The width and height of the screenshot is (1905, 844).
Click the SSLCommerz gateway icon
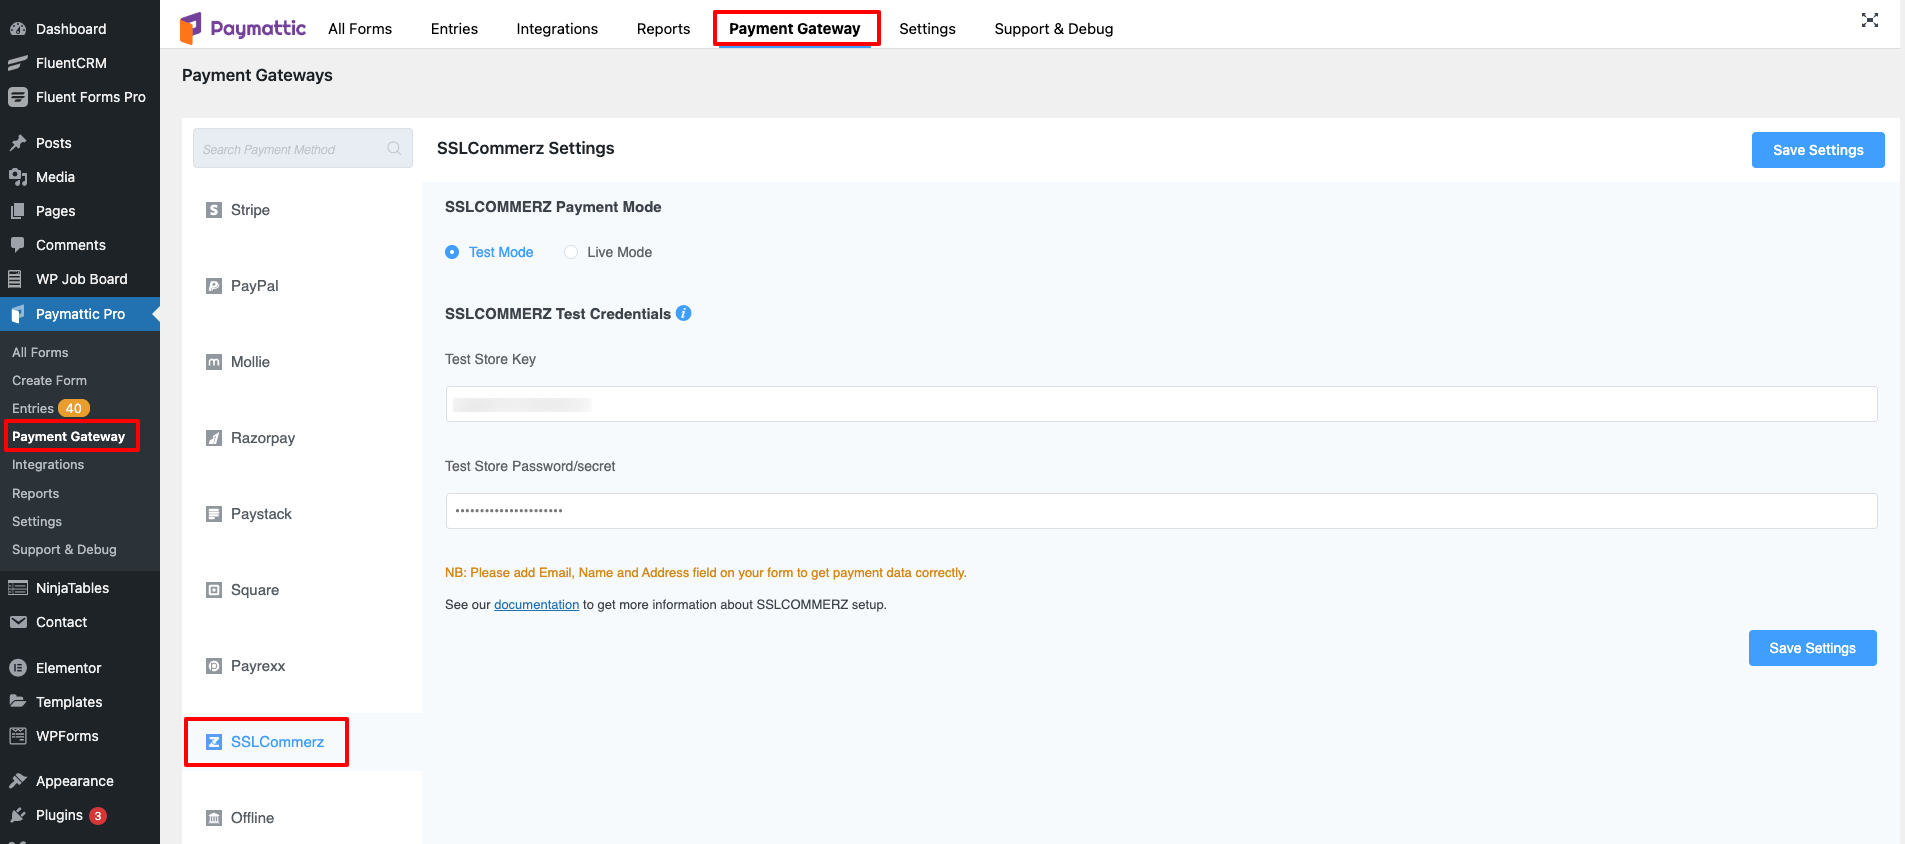[x=214, y=742]
